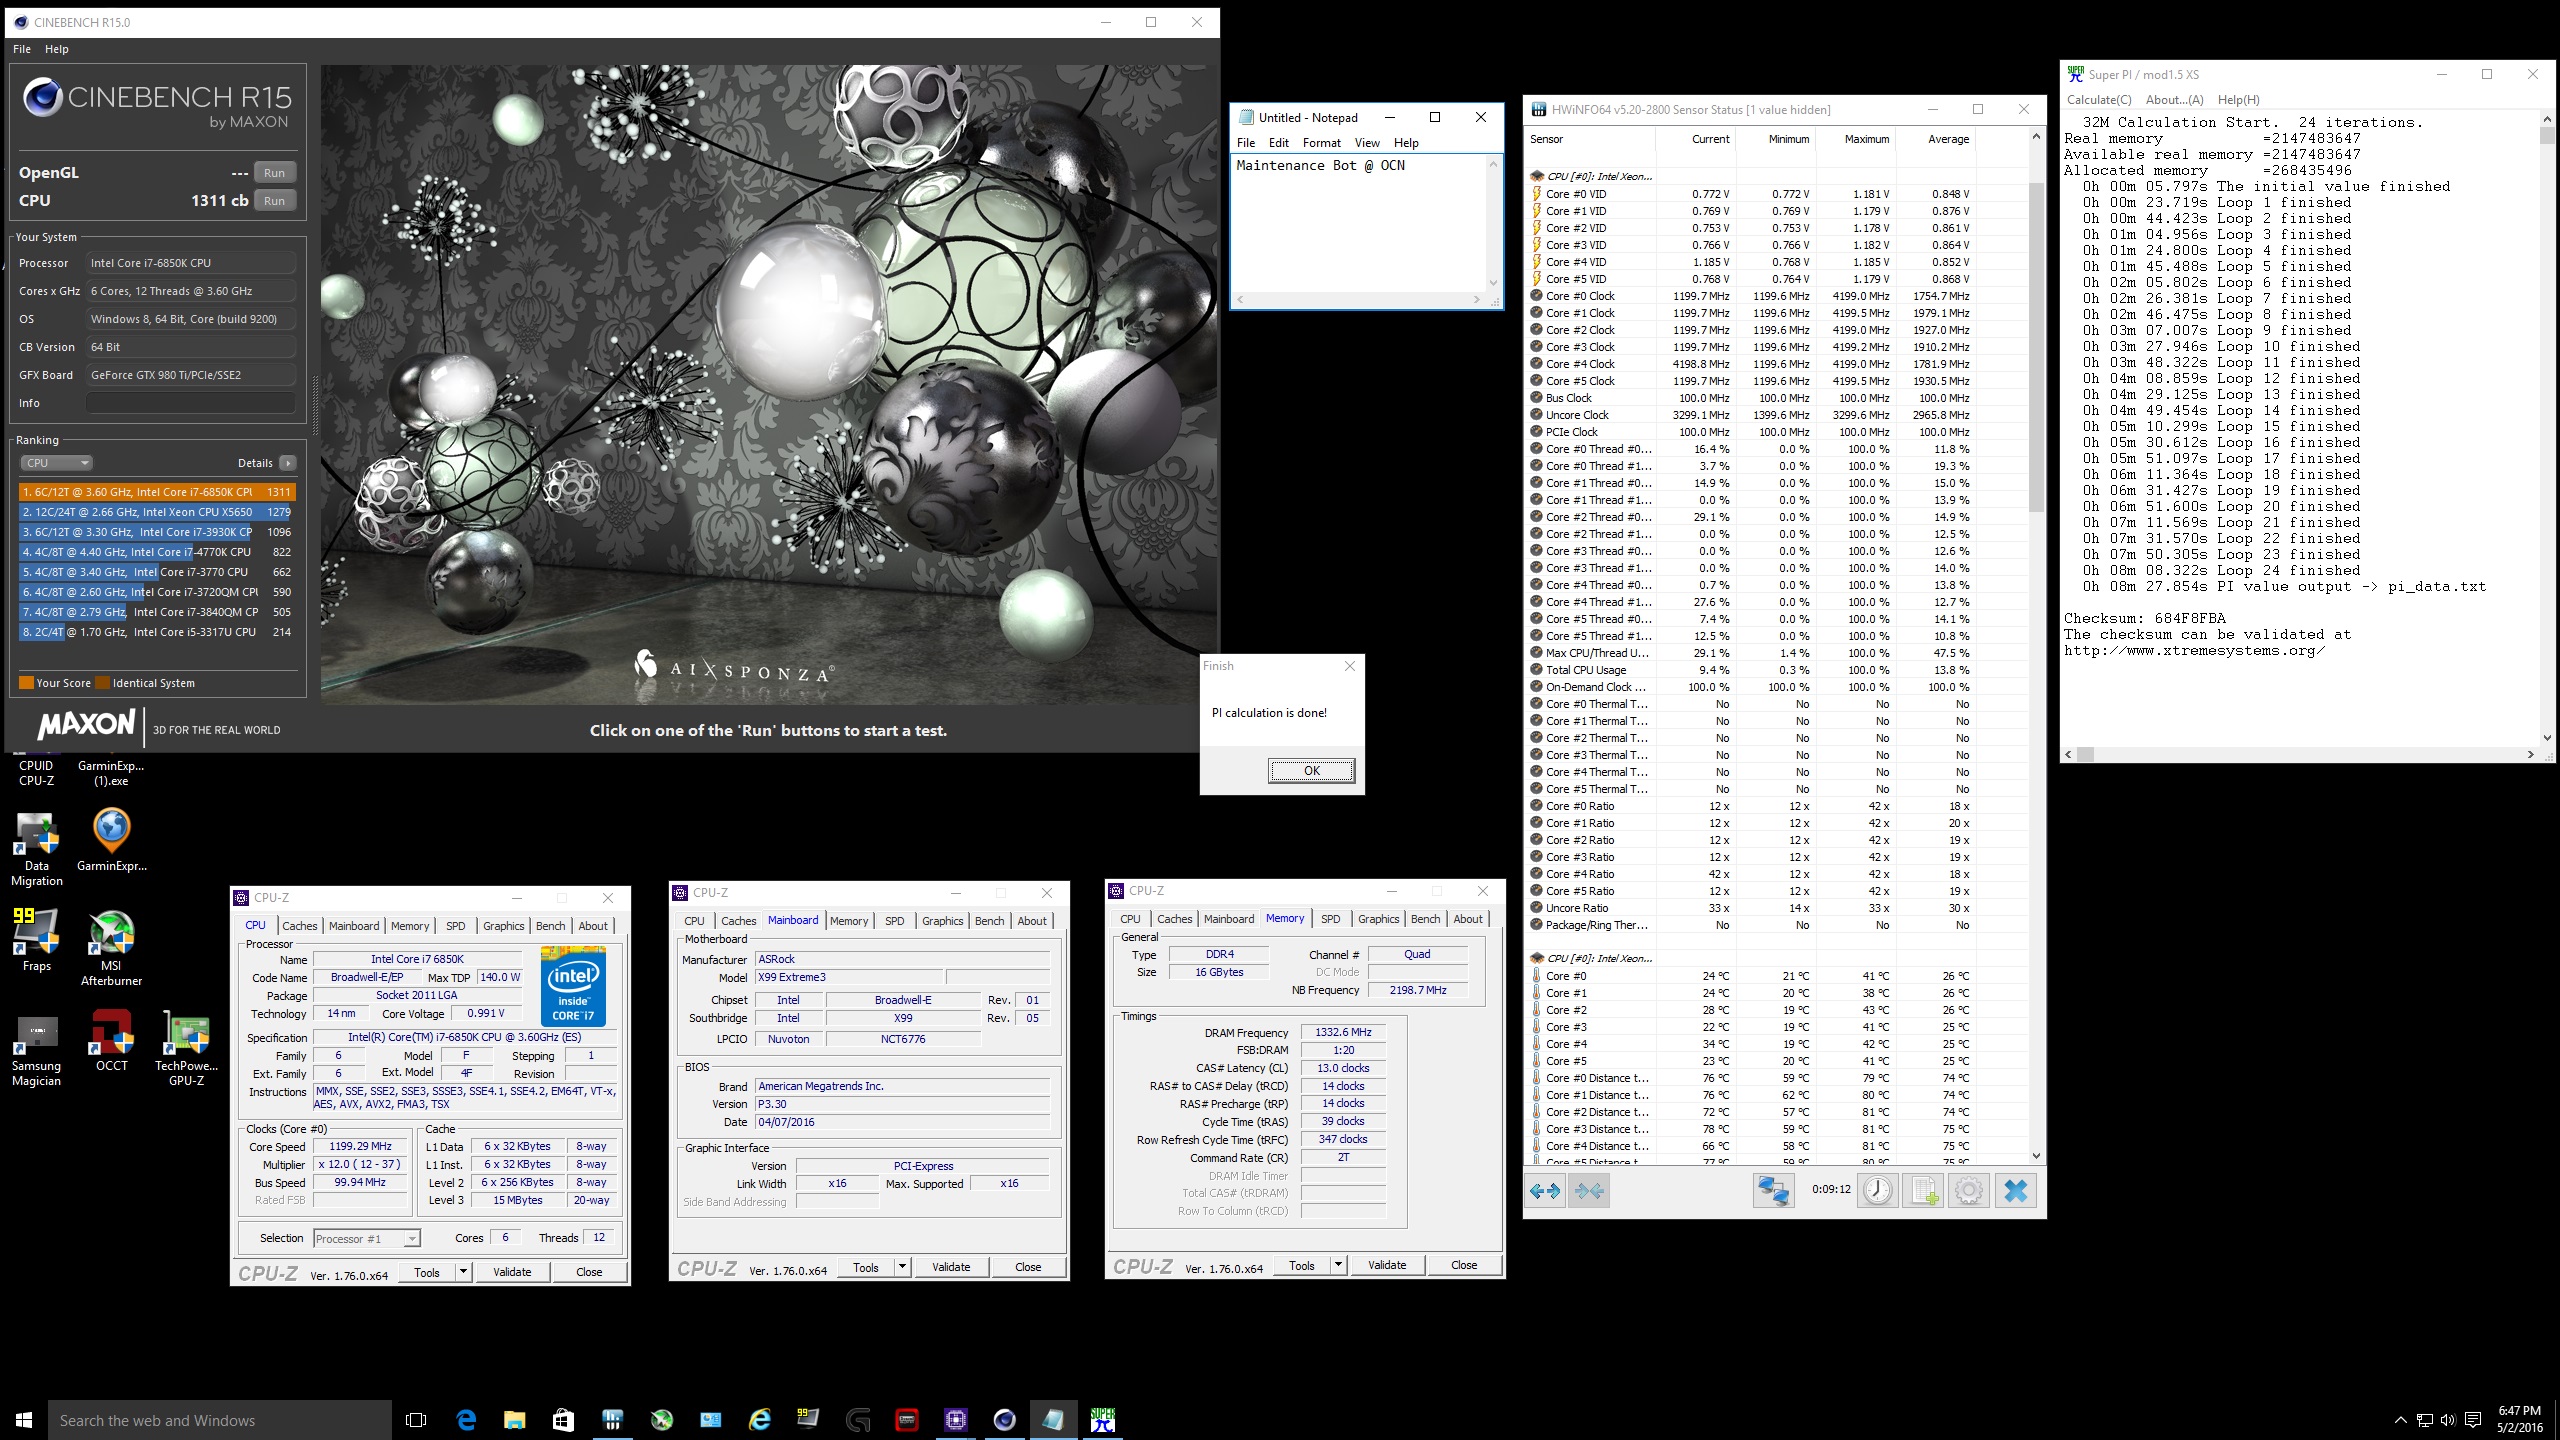Open the Tools dropdown arrow in CPU-Z
This screenshot has width=2560, height=1440.
tap(462, 1271)
